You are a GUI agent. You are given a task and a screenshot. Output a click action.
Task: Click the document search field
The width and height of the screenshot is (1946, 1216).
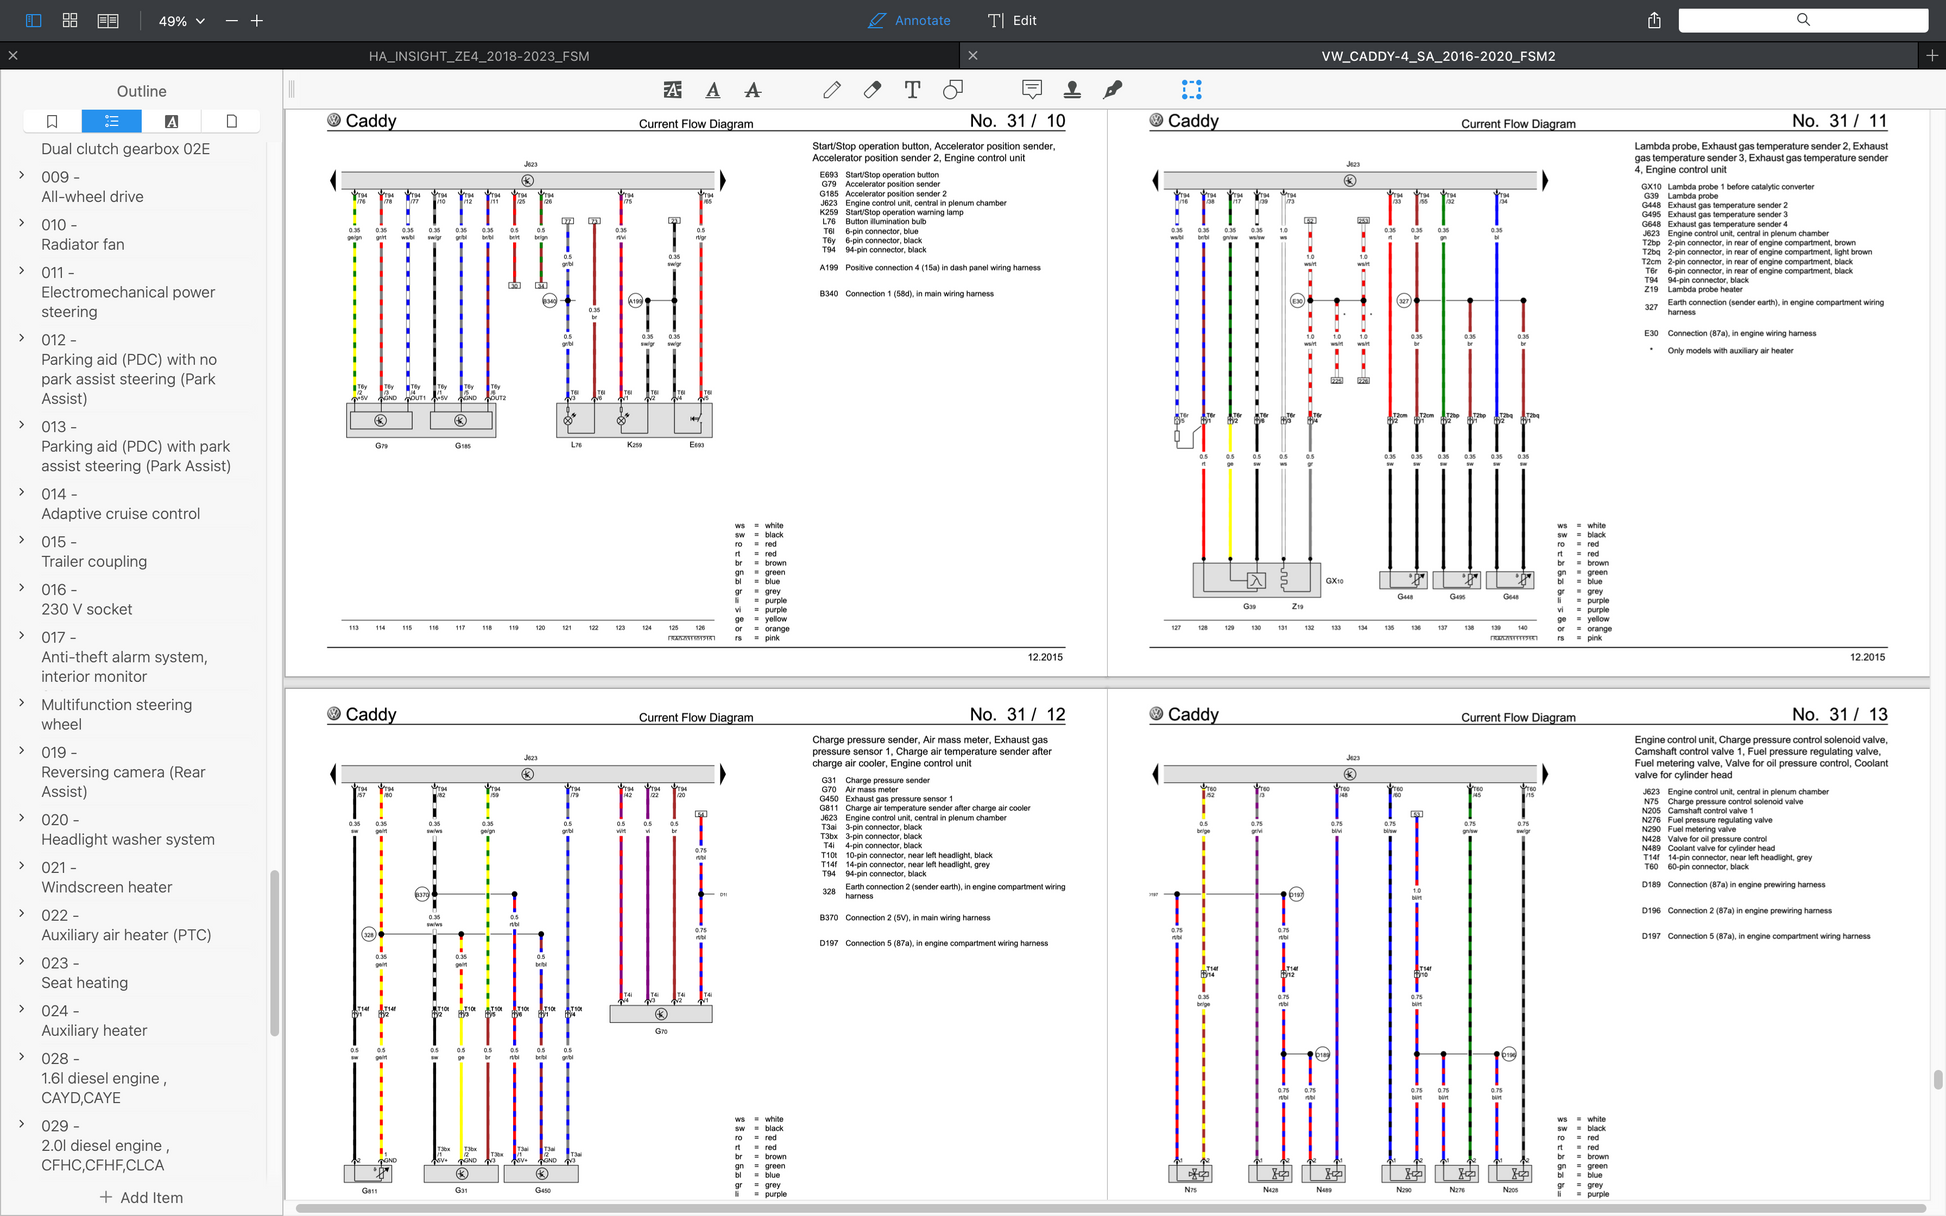(x=1803, y=20)
